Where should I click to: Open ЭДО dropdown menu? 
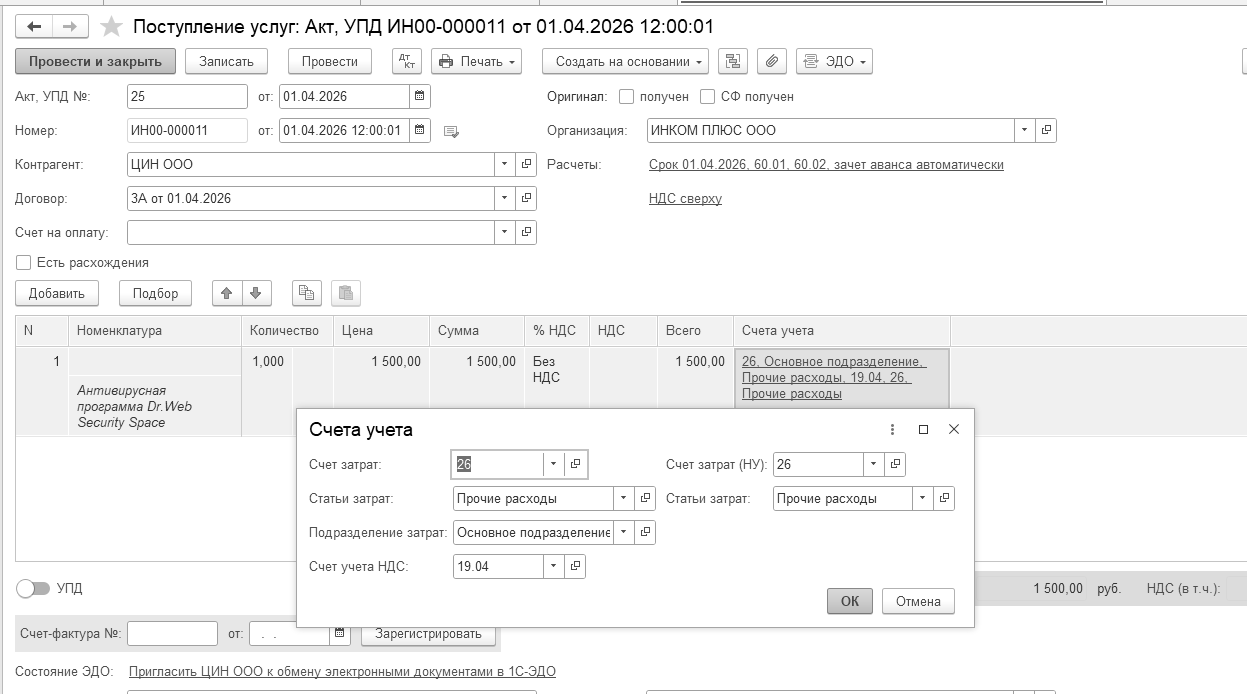(x=835, y=61)
